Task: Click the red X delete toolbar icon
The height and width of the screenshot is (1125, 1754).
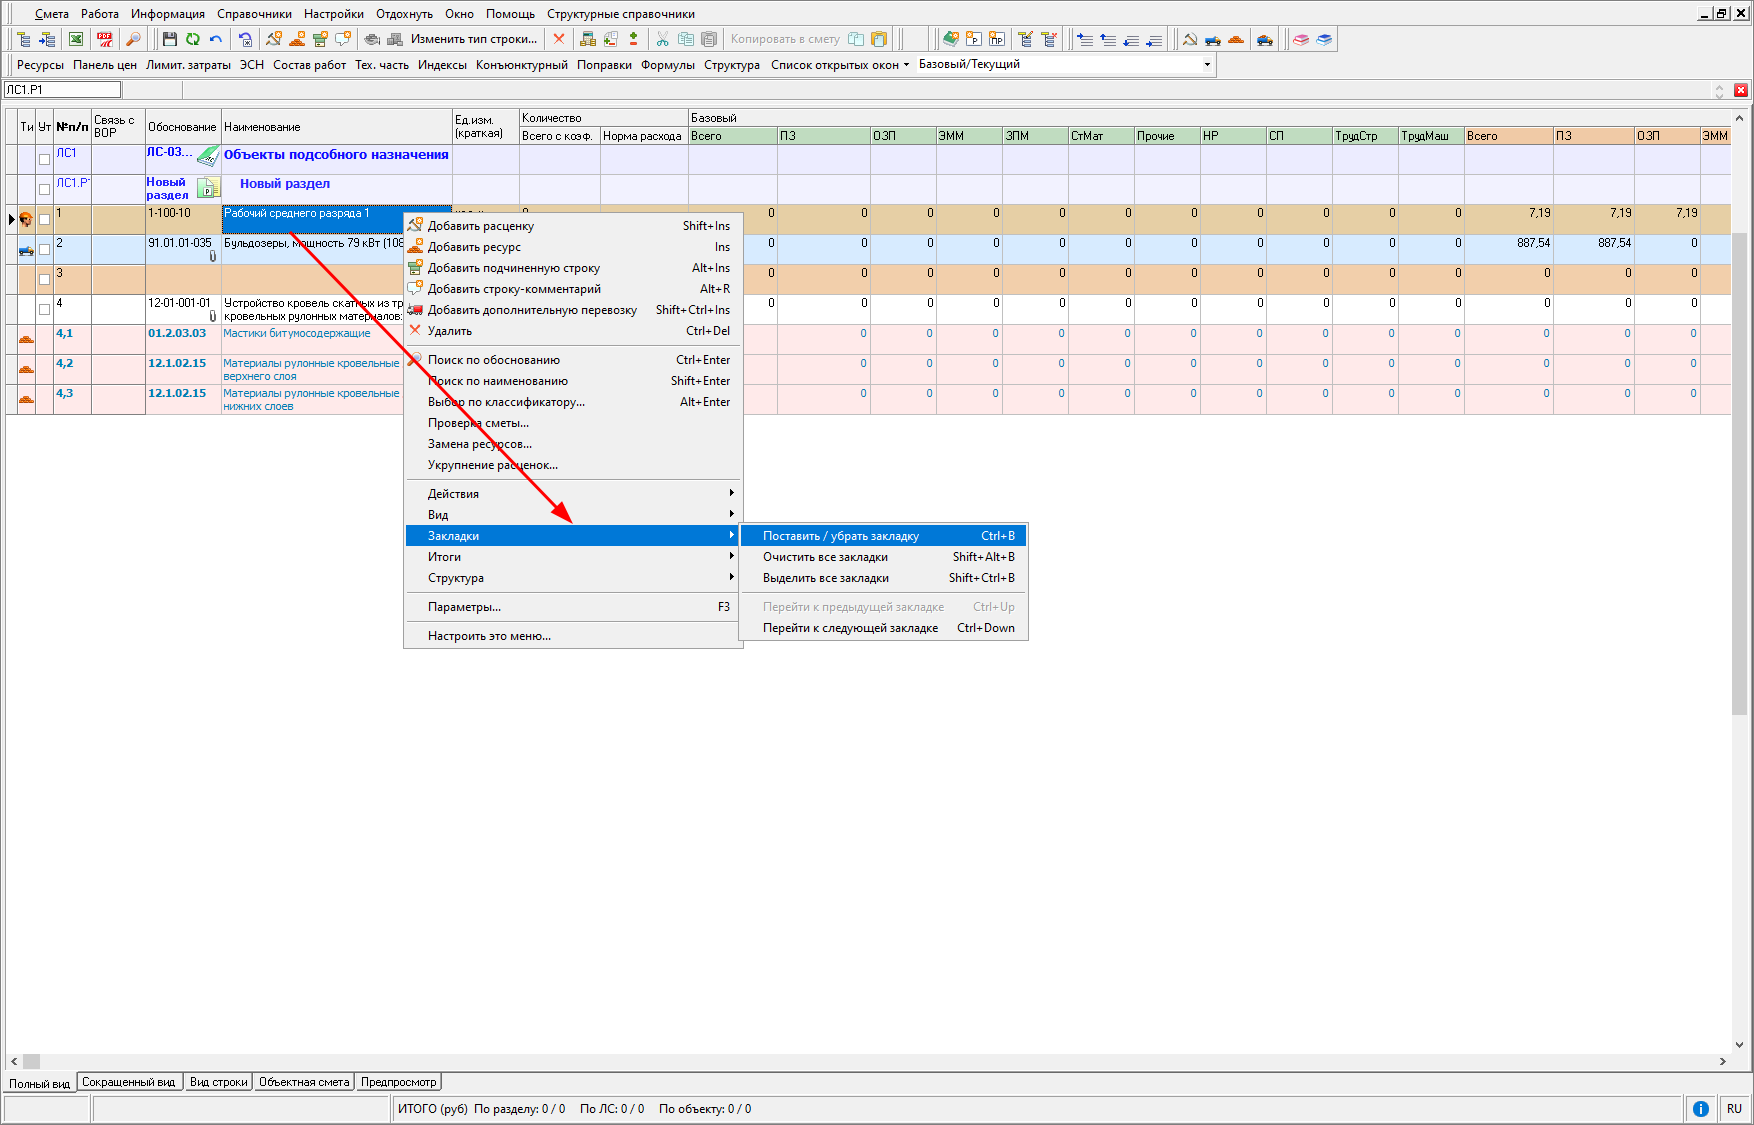Action: pyautogui.click(x=559, y=39)
